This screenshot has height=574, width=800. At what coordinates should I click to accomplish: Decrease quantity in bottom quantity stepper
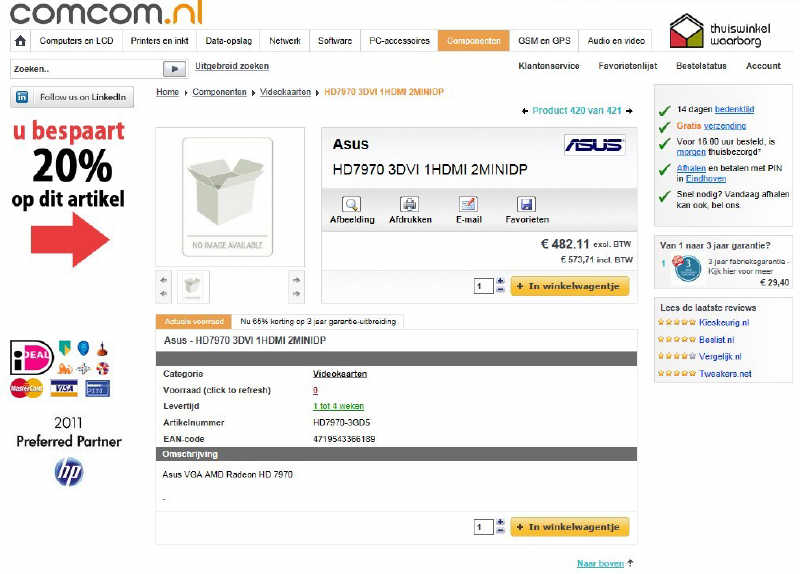(500, 531)
